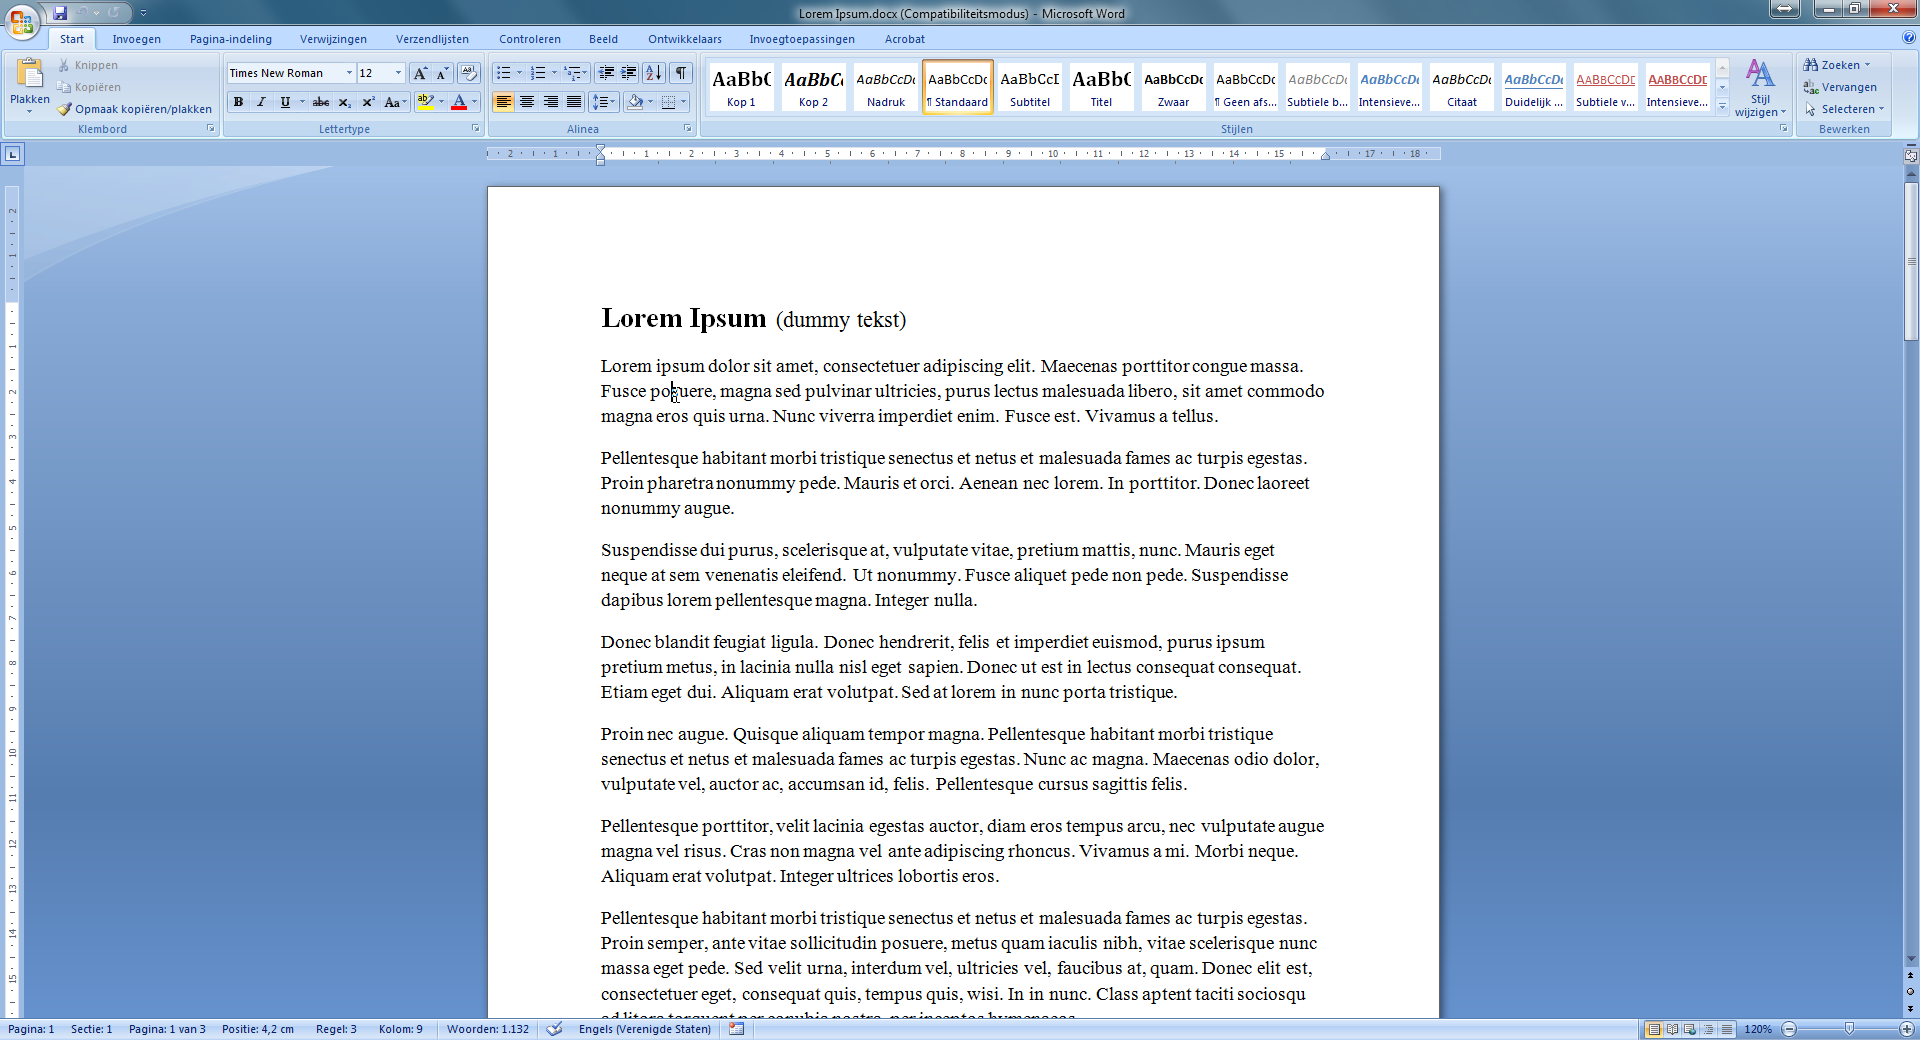Screen dimensions: 1920x1040
Task: Click Zoeken (find) button
Action: tap(1837, 65)
